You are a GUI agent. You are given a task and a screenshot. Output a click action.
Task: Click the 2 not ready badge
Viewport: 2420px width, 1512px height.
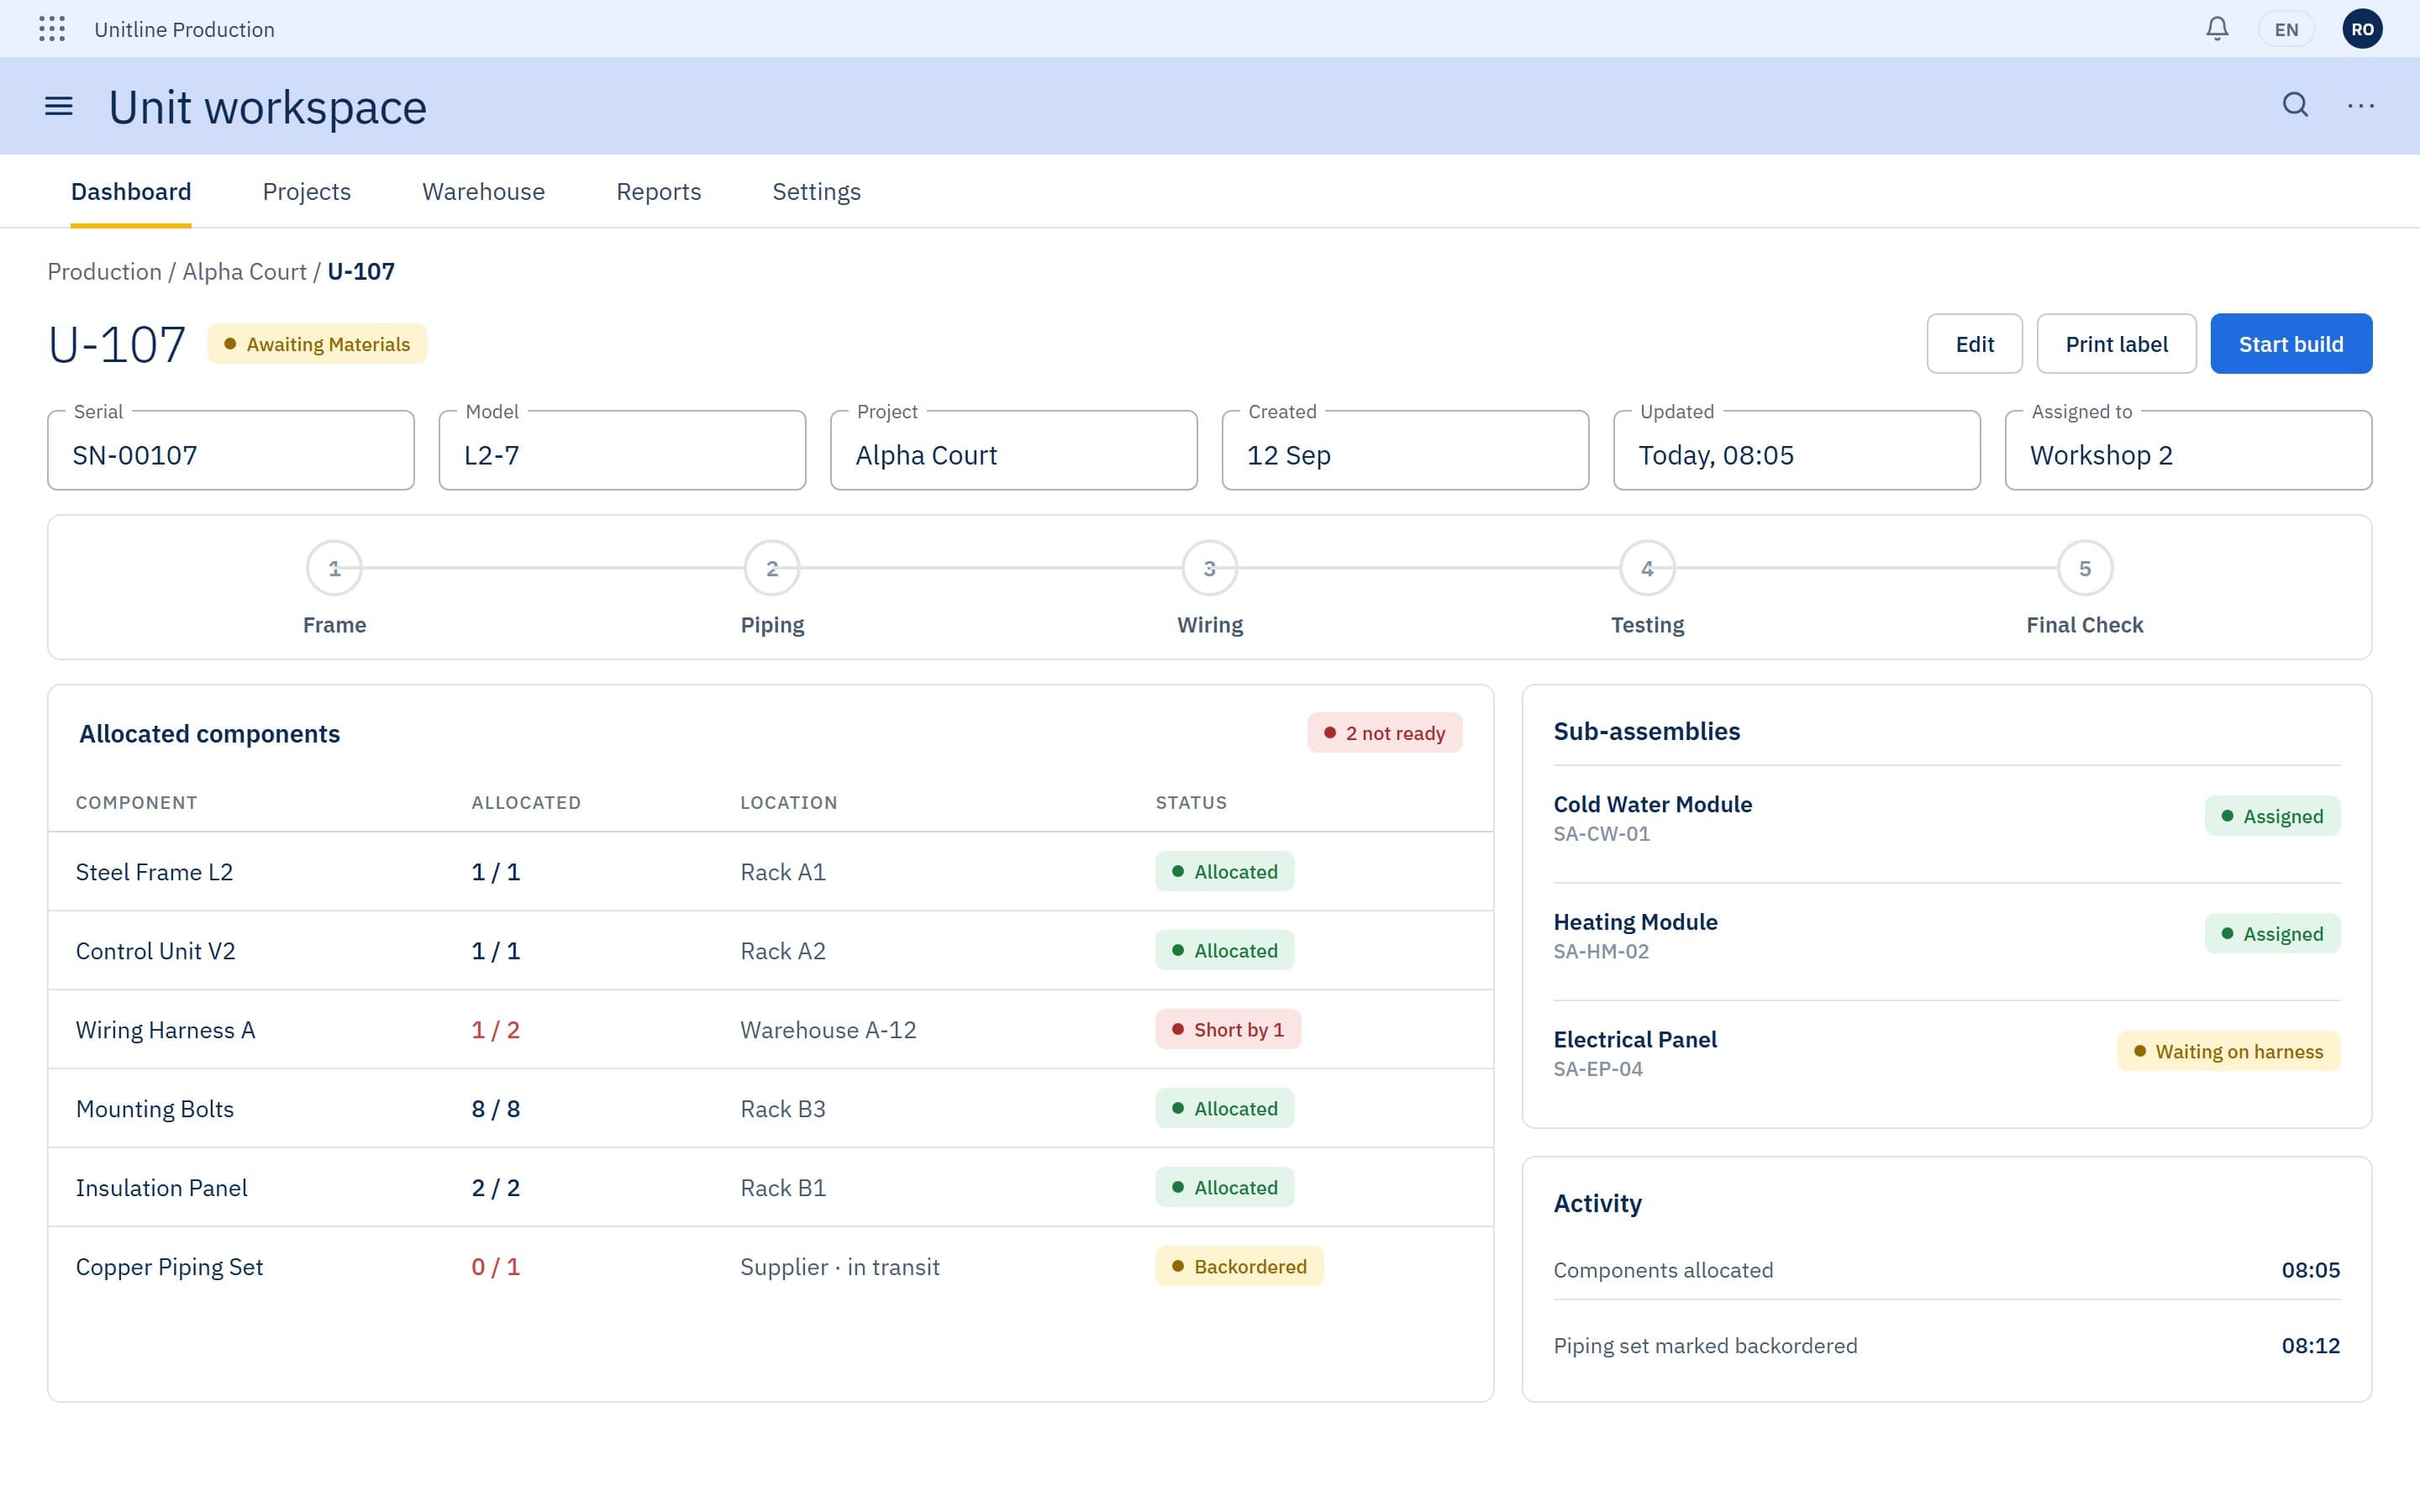[x=1384, y=733]
